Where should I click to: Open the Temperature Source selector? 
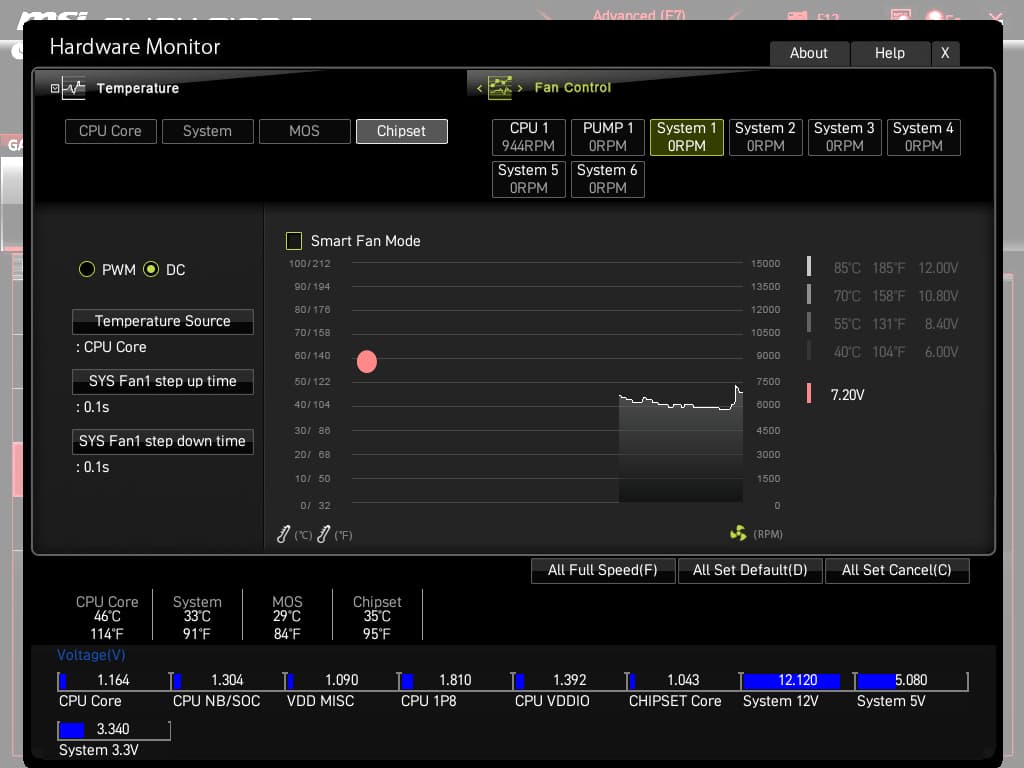coord(162,321)
